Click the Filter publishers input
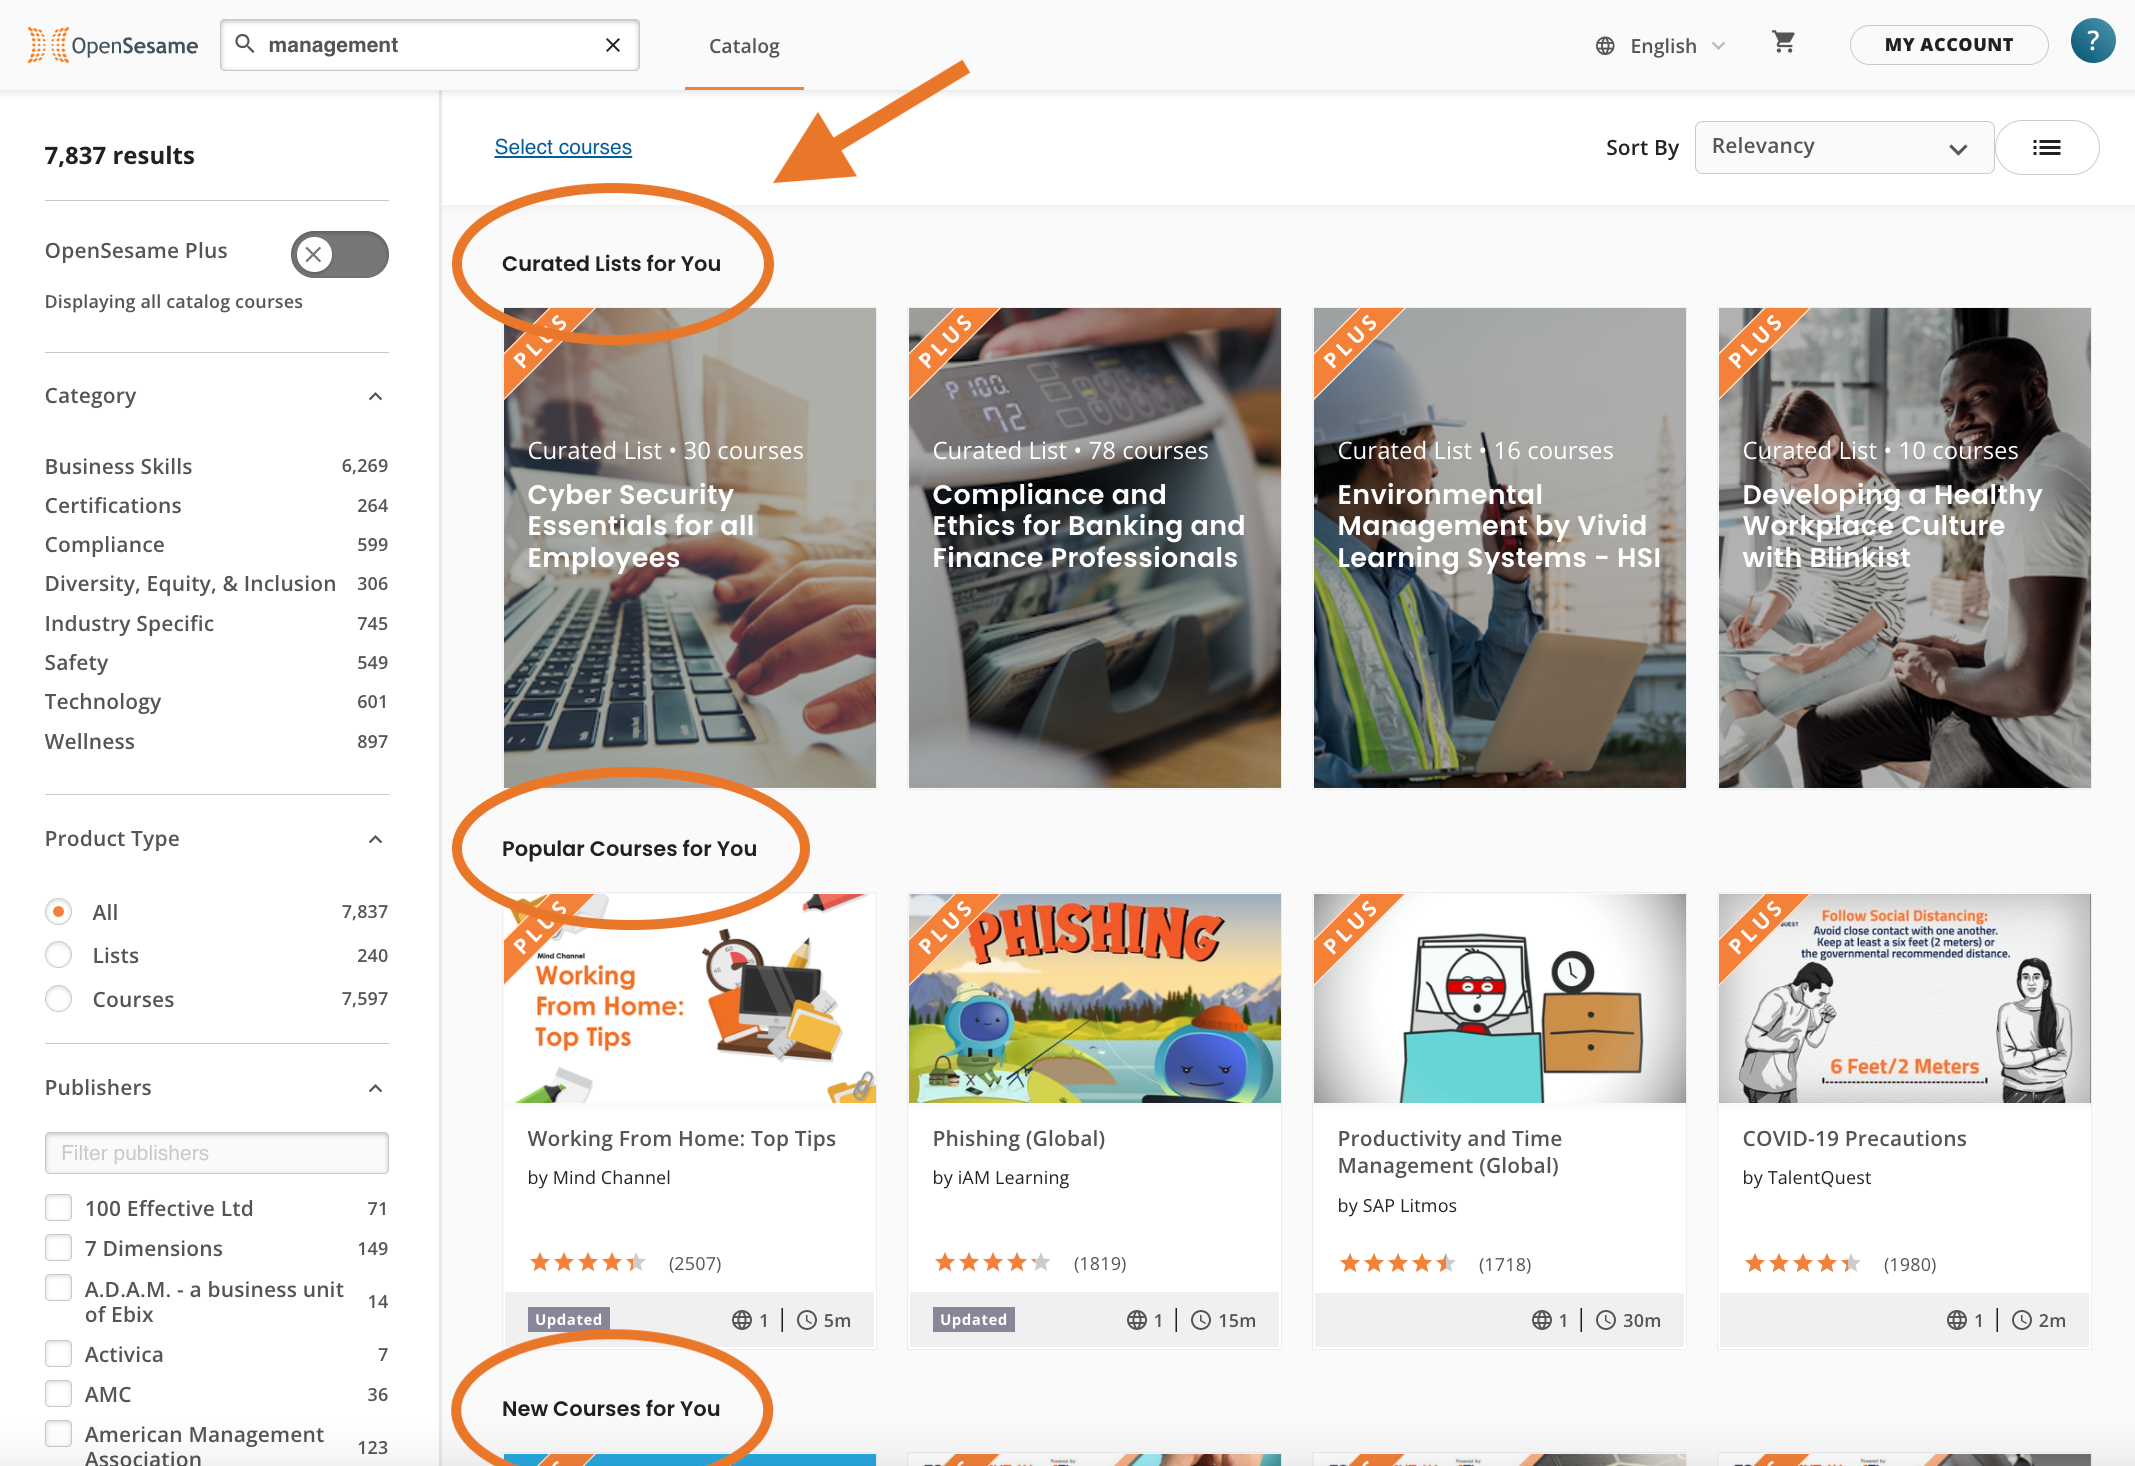The height and width of the screenshot is (1466, 2135). (x=216, y=1153)
